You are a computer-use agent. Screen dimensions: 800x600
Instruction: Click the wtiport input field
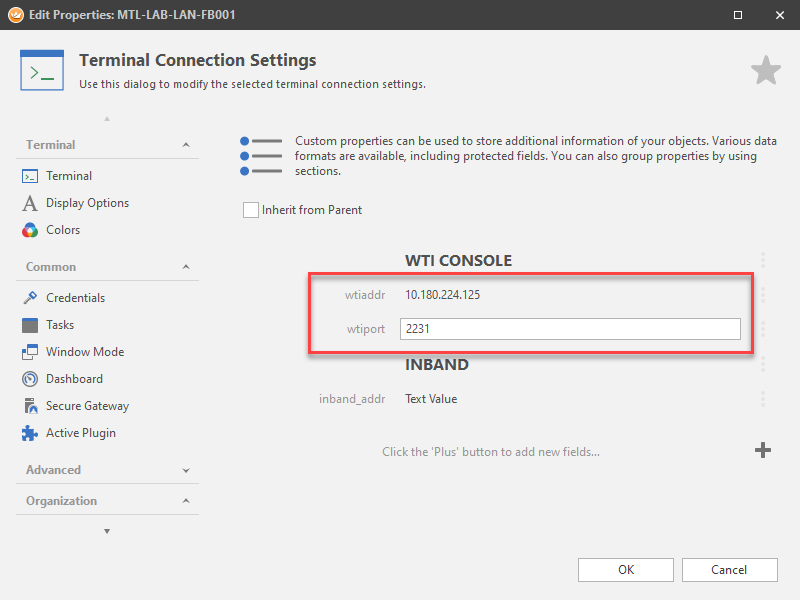[570, 329]
